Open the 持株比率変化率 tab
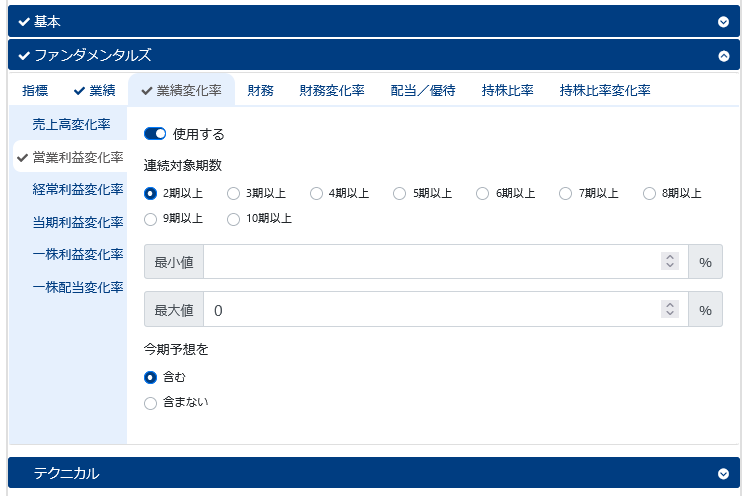Image resolution: width=748 pixels, height=496 pixels. [x=604, y=90]
